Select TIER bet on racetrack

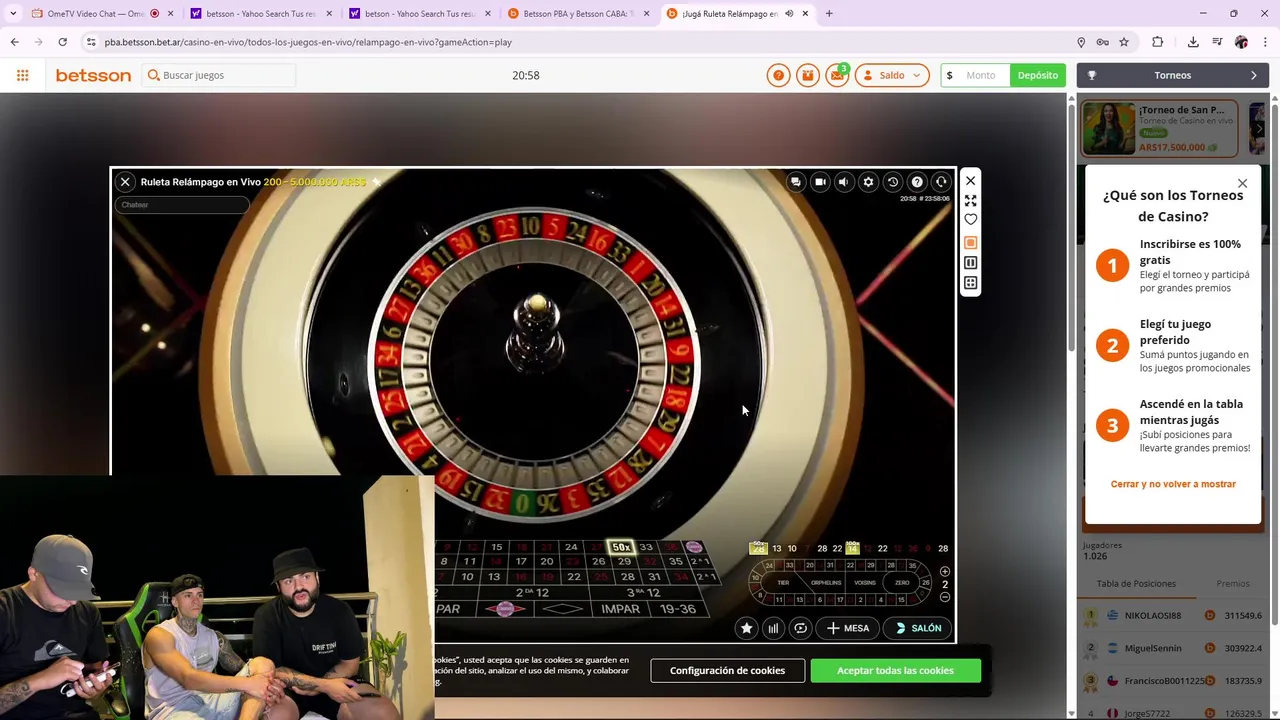pos(783,583)
